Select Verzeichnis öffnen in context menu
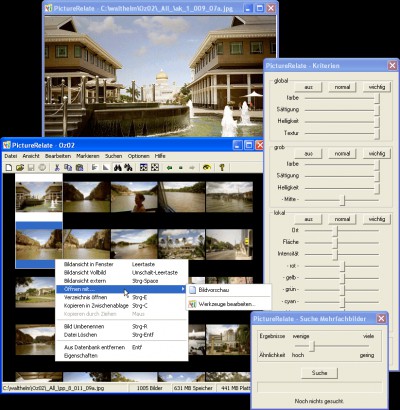Viewport: 400px width, 410px height. point(122,297)
